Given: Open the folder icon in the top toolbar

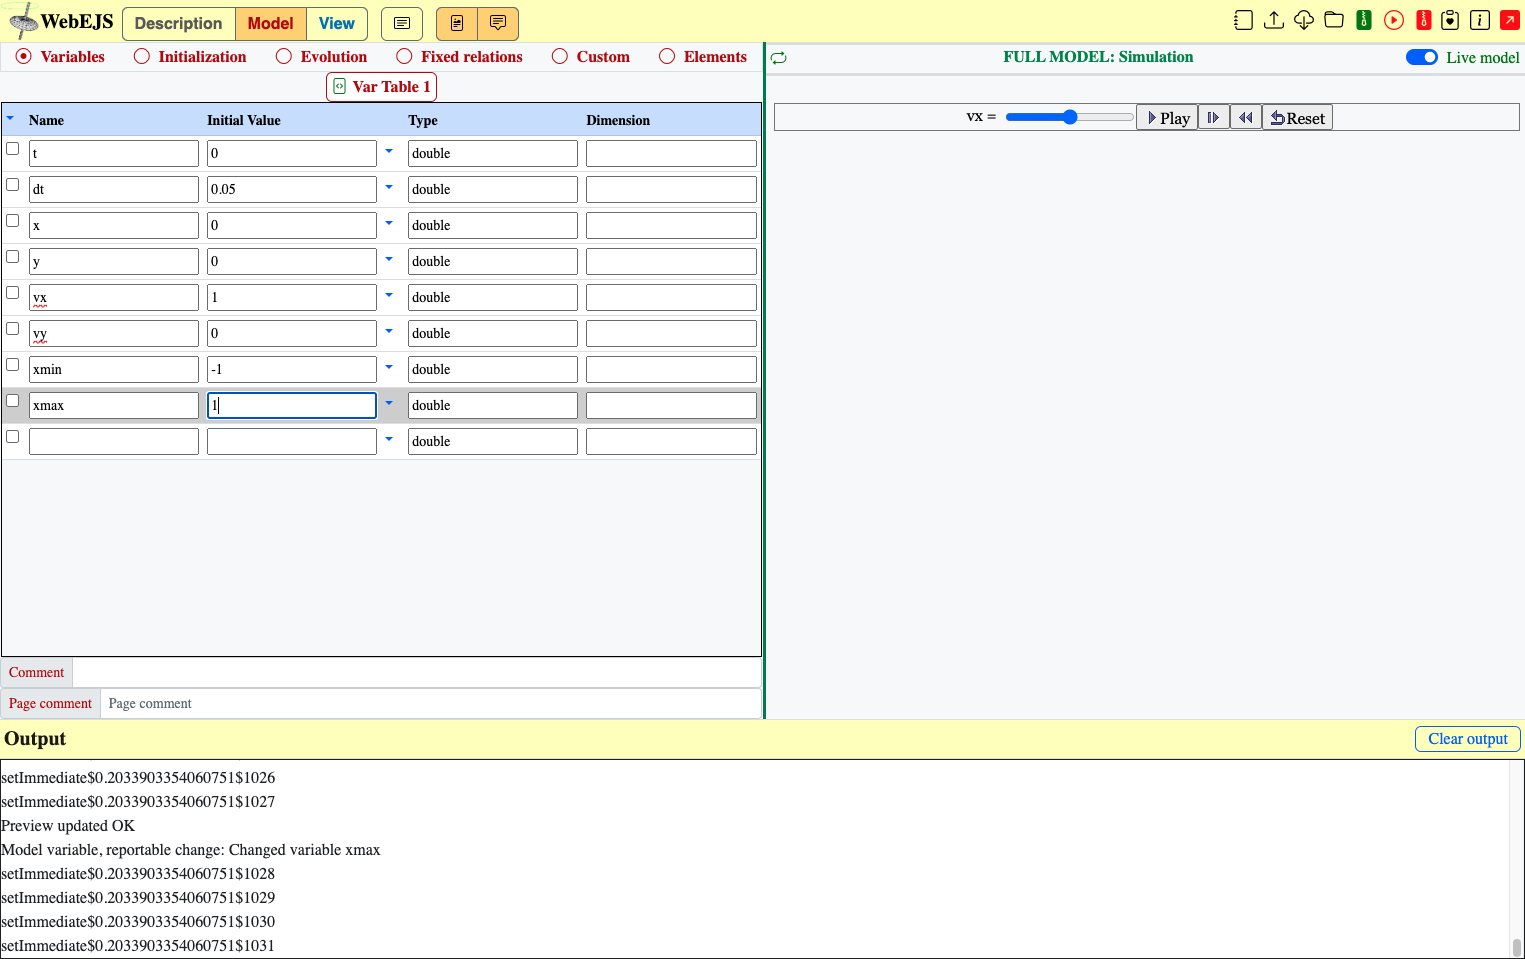Looking at the screenshot, I should coord(1334,20).
